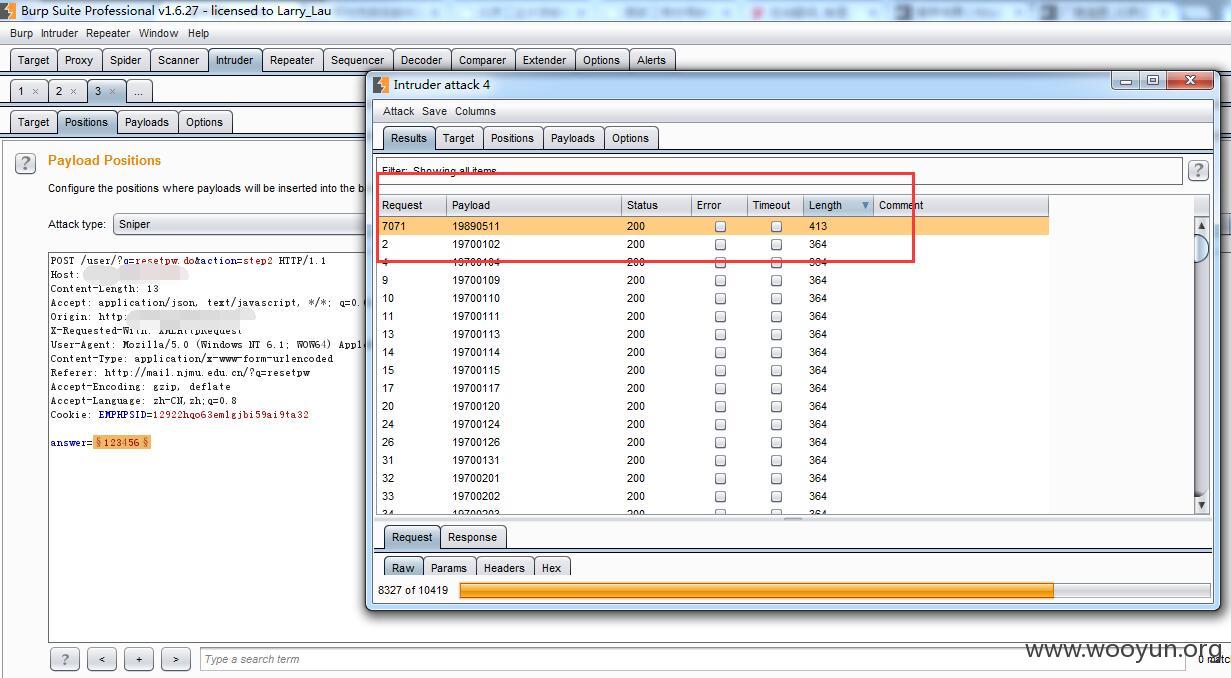Select the Results tab in attack window
Image resolution: width=1231 pixels, height=678 pixels.
pyautogui.click(x=408, y=138)
